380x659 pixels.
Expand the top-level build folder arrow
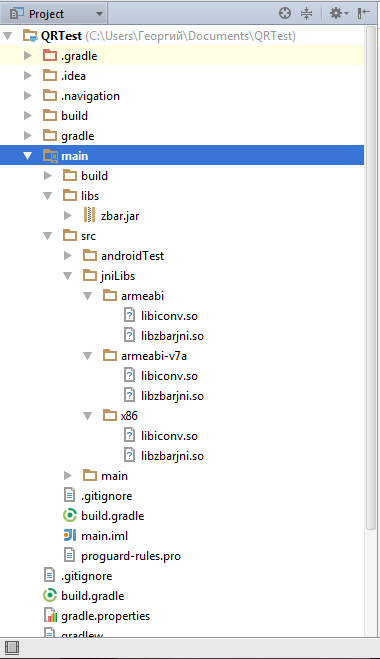[x=28, y=116]
